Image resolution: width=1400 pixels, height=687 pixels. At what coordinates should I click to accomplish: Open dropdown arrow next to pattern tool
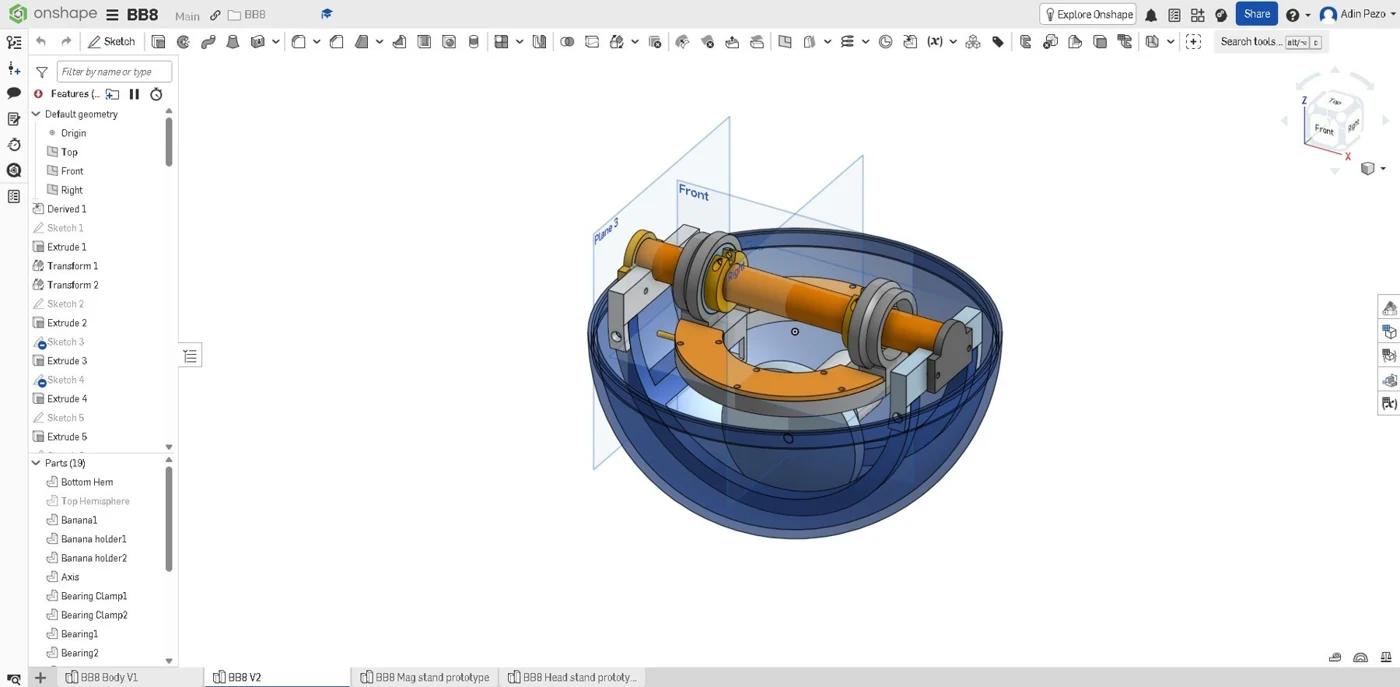click(x=520, y=42)
